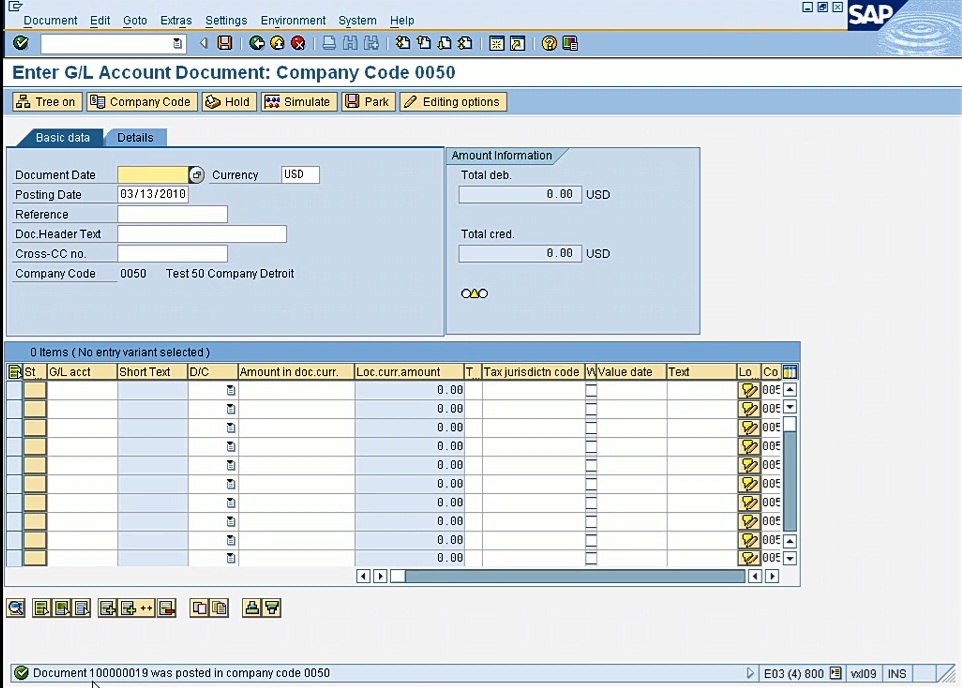
Task: Click the Generate Shortcut icon
Action: [x=517, y=43]
